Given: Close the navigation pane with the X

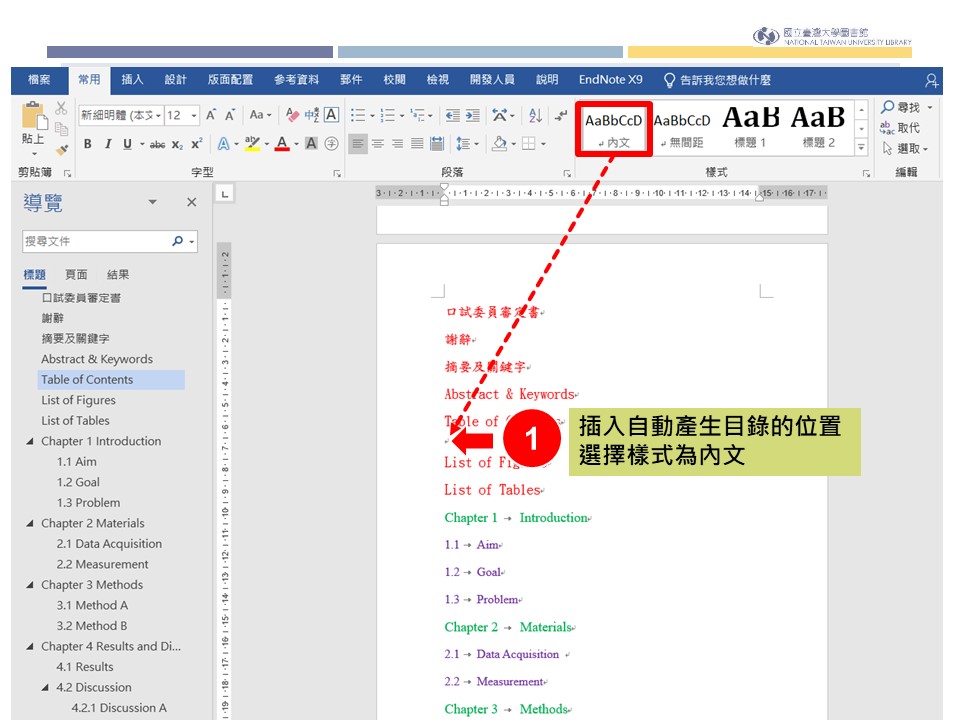Looking at the screenshot, I should click(x=192, y=202).
